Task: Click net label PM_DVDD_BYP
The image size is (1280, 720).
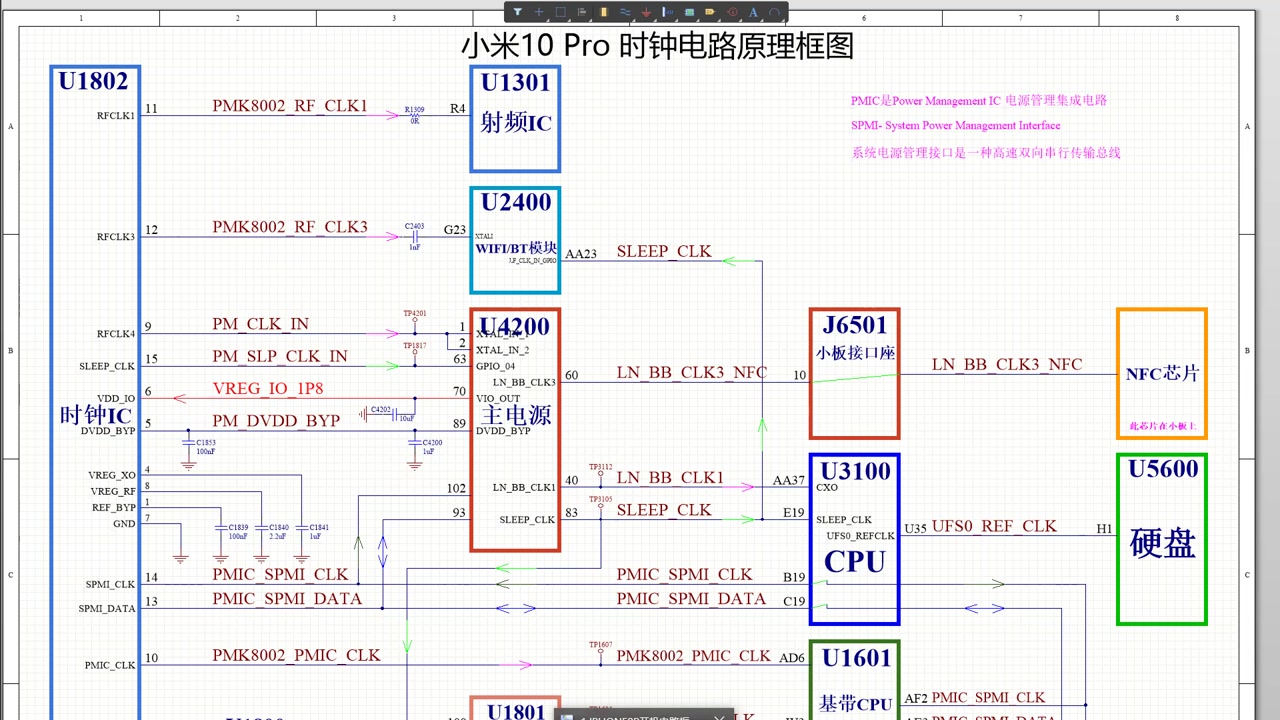Action: pos(276,421)
